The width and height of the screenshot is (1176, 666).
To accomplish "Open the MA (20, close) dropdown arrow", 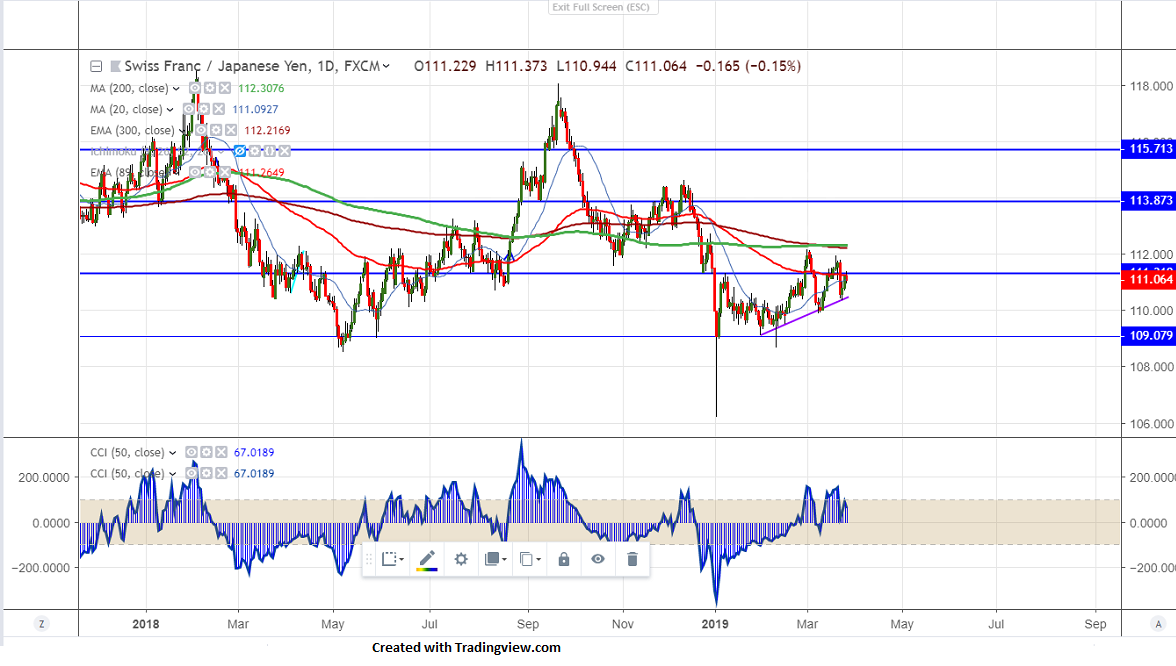I will tap(170, 109).
